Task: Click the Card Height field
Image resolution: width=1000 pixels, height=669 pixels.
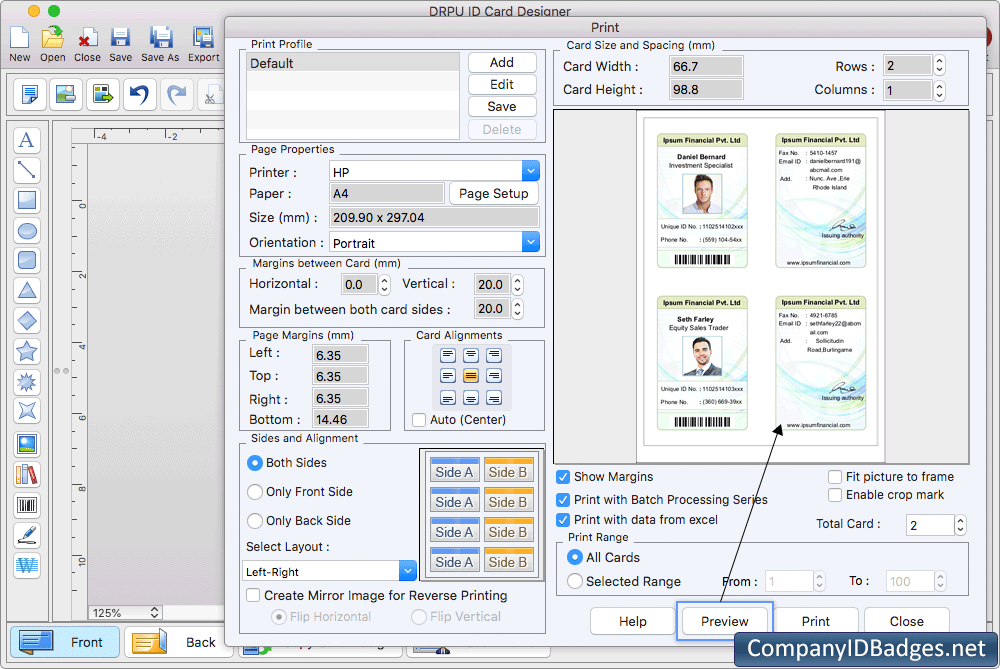Action: pyautogui.click(x=706, y=90)
